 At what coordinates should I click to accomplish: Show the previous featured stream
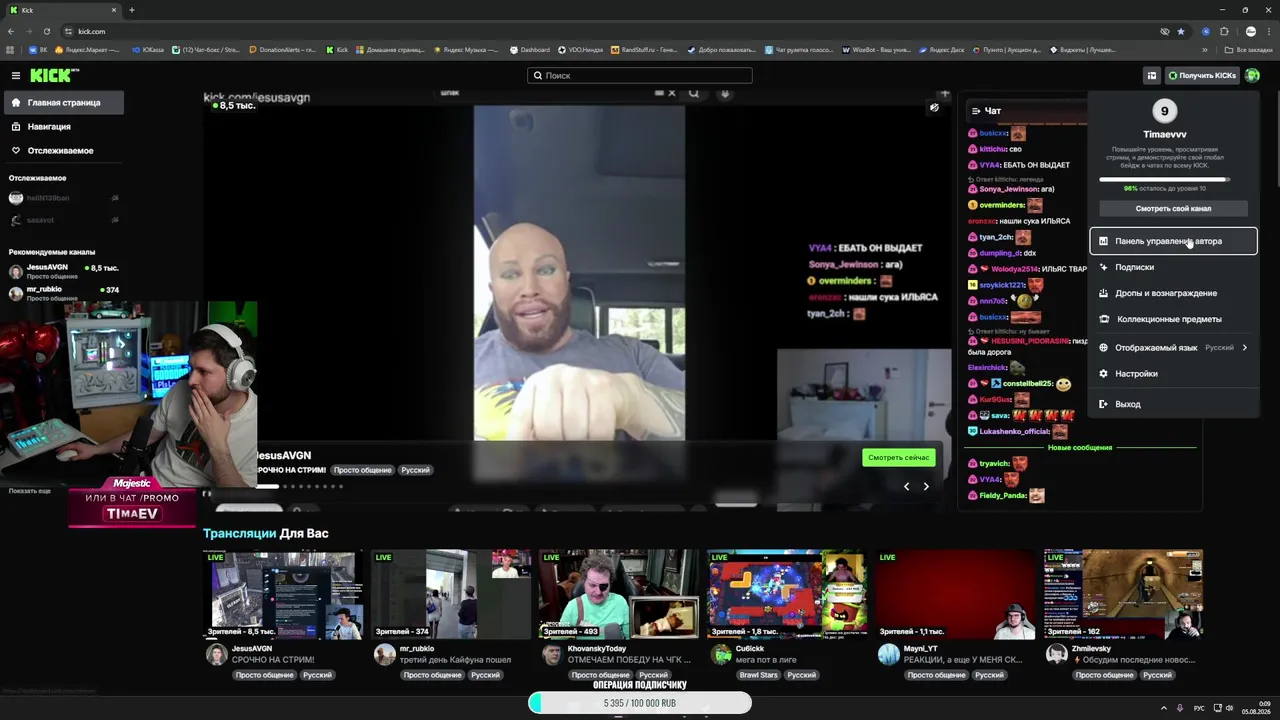click(907, 486)
